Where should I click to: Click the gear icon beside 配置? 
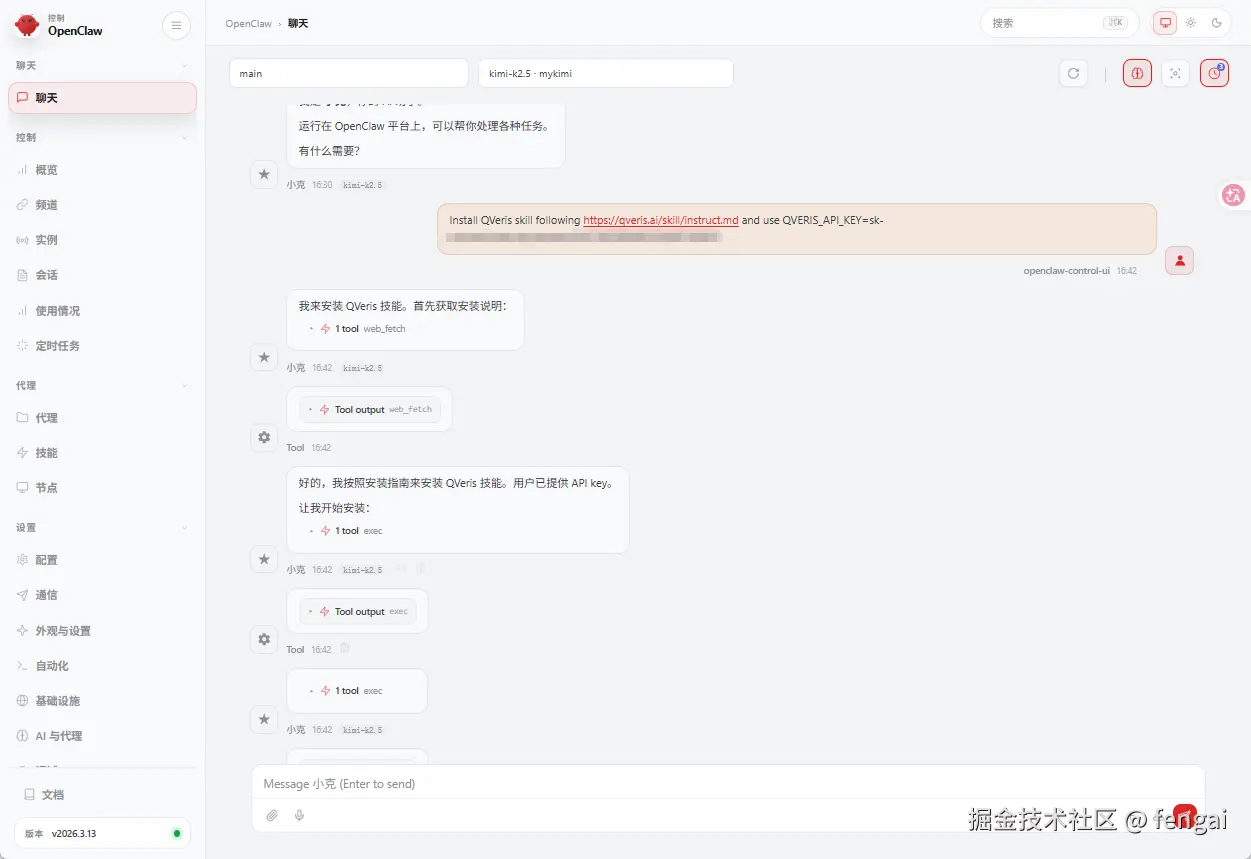click(x=22, y=560)
